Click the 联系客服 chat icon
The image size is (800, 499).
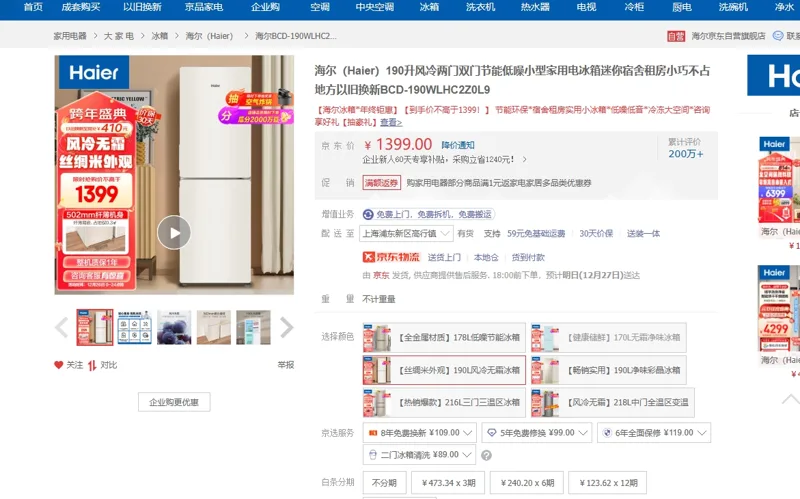[x=778, y=36]
